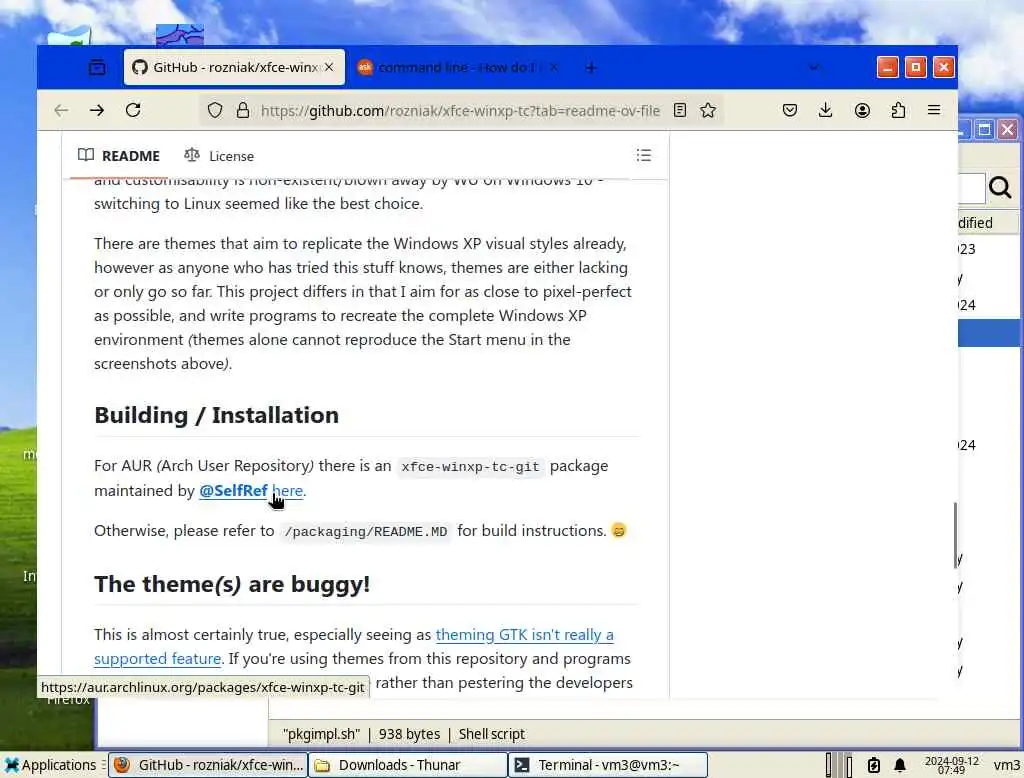1024x778 pixels.
Task: Focus the github.com URL address bar
Action: point(460,111)
